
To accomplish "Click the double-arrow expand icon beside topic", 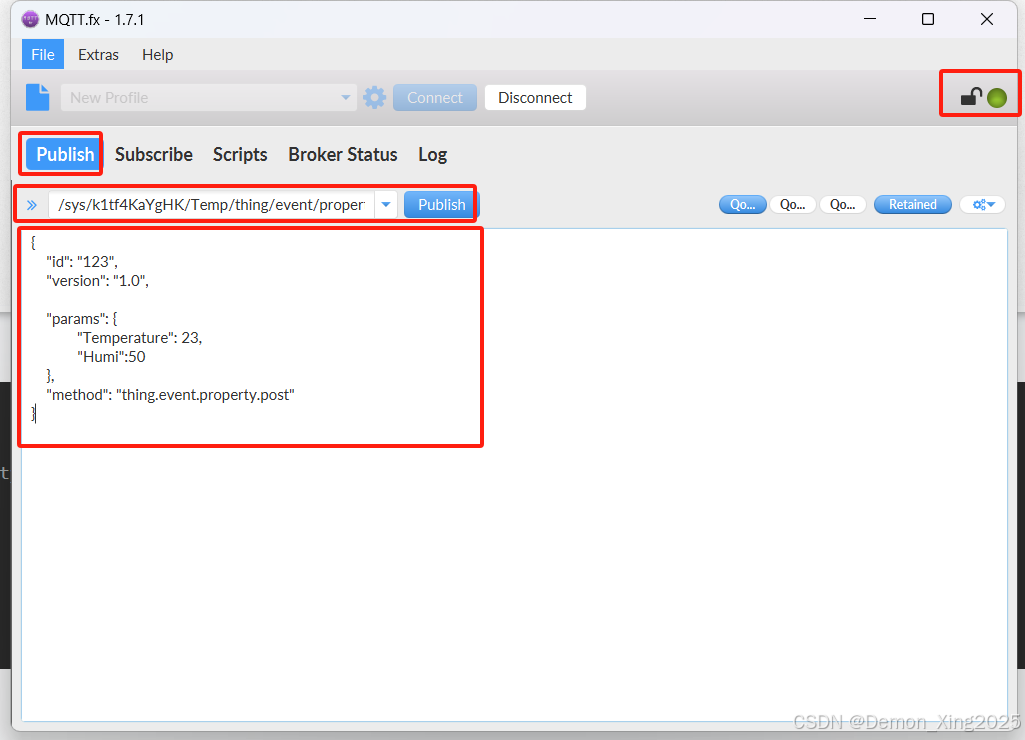I will pos(32,205).
